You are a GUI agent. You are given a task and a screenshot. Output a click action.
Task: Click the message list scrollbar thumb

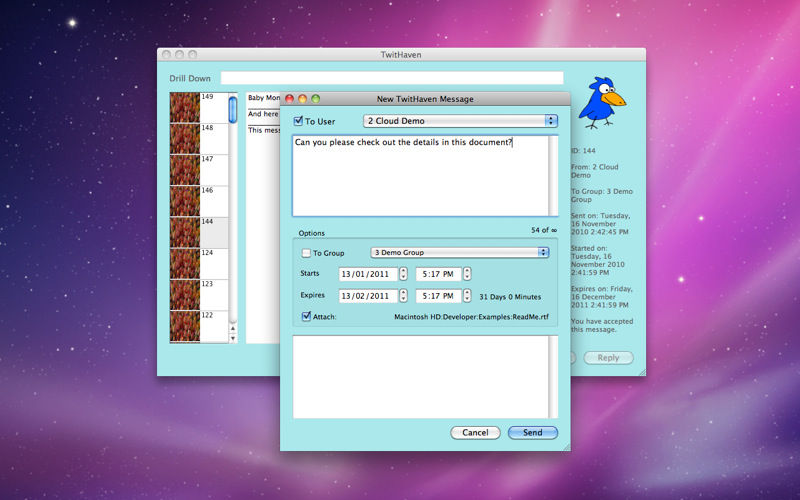[233, 110]
